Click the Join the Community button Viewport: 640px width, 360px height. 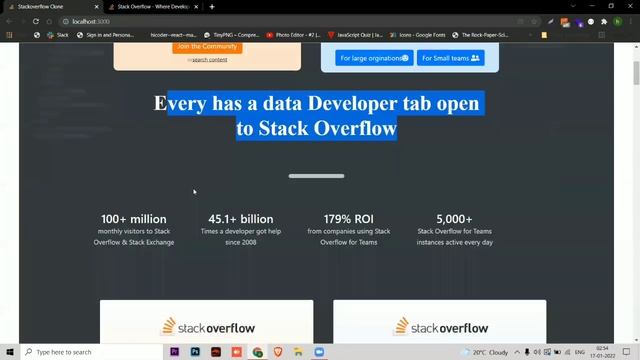pos(207,47)
